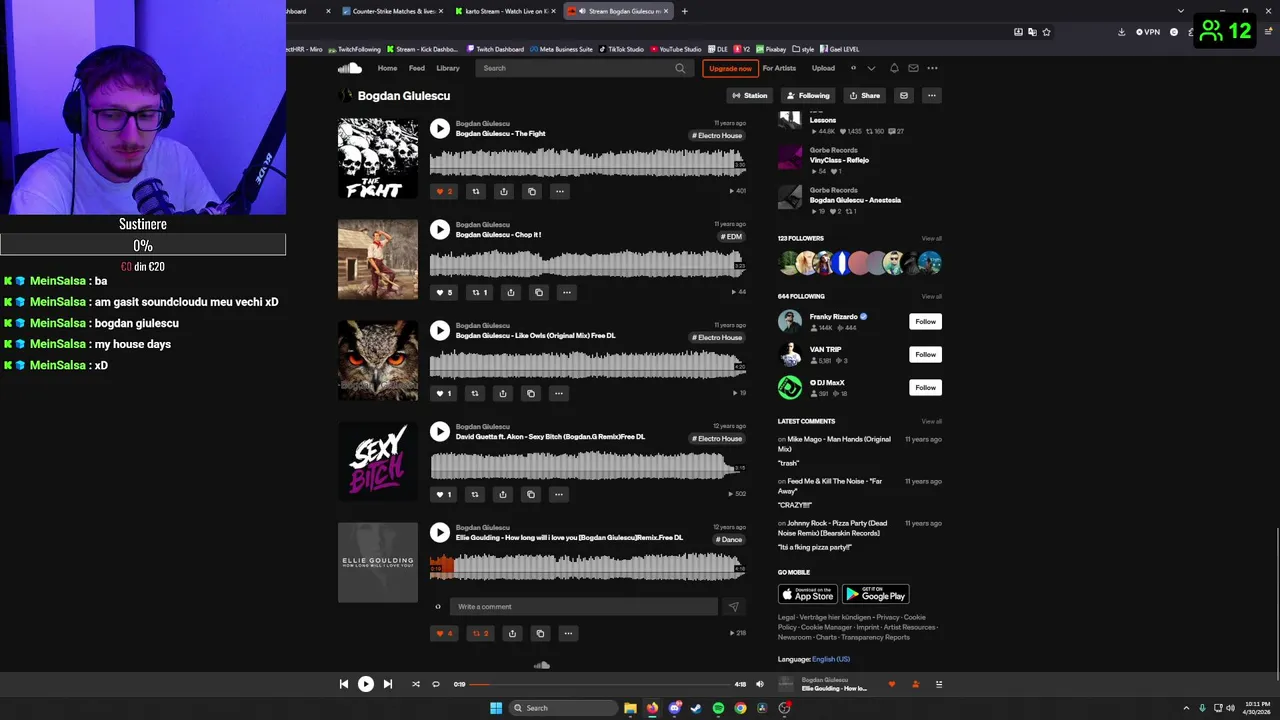Image resolution: width=1280 pixels, height=720 pixels.
Task: Click the Upgrade now button
Action: [x=730, y=68]
